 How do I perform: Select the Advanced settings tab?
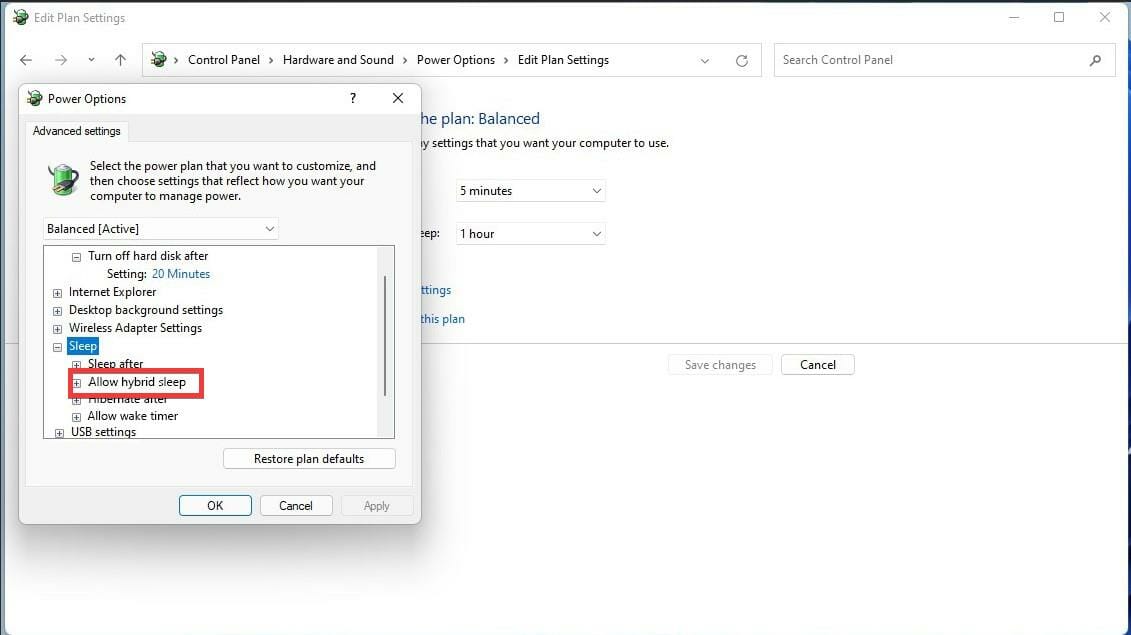point(77,130)
